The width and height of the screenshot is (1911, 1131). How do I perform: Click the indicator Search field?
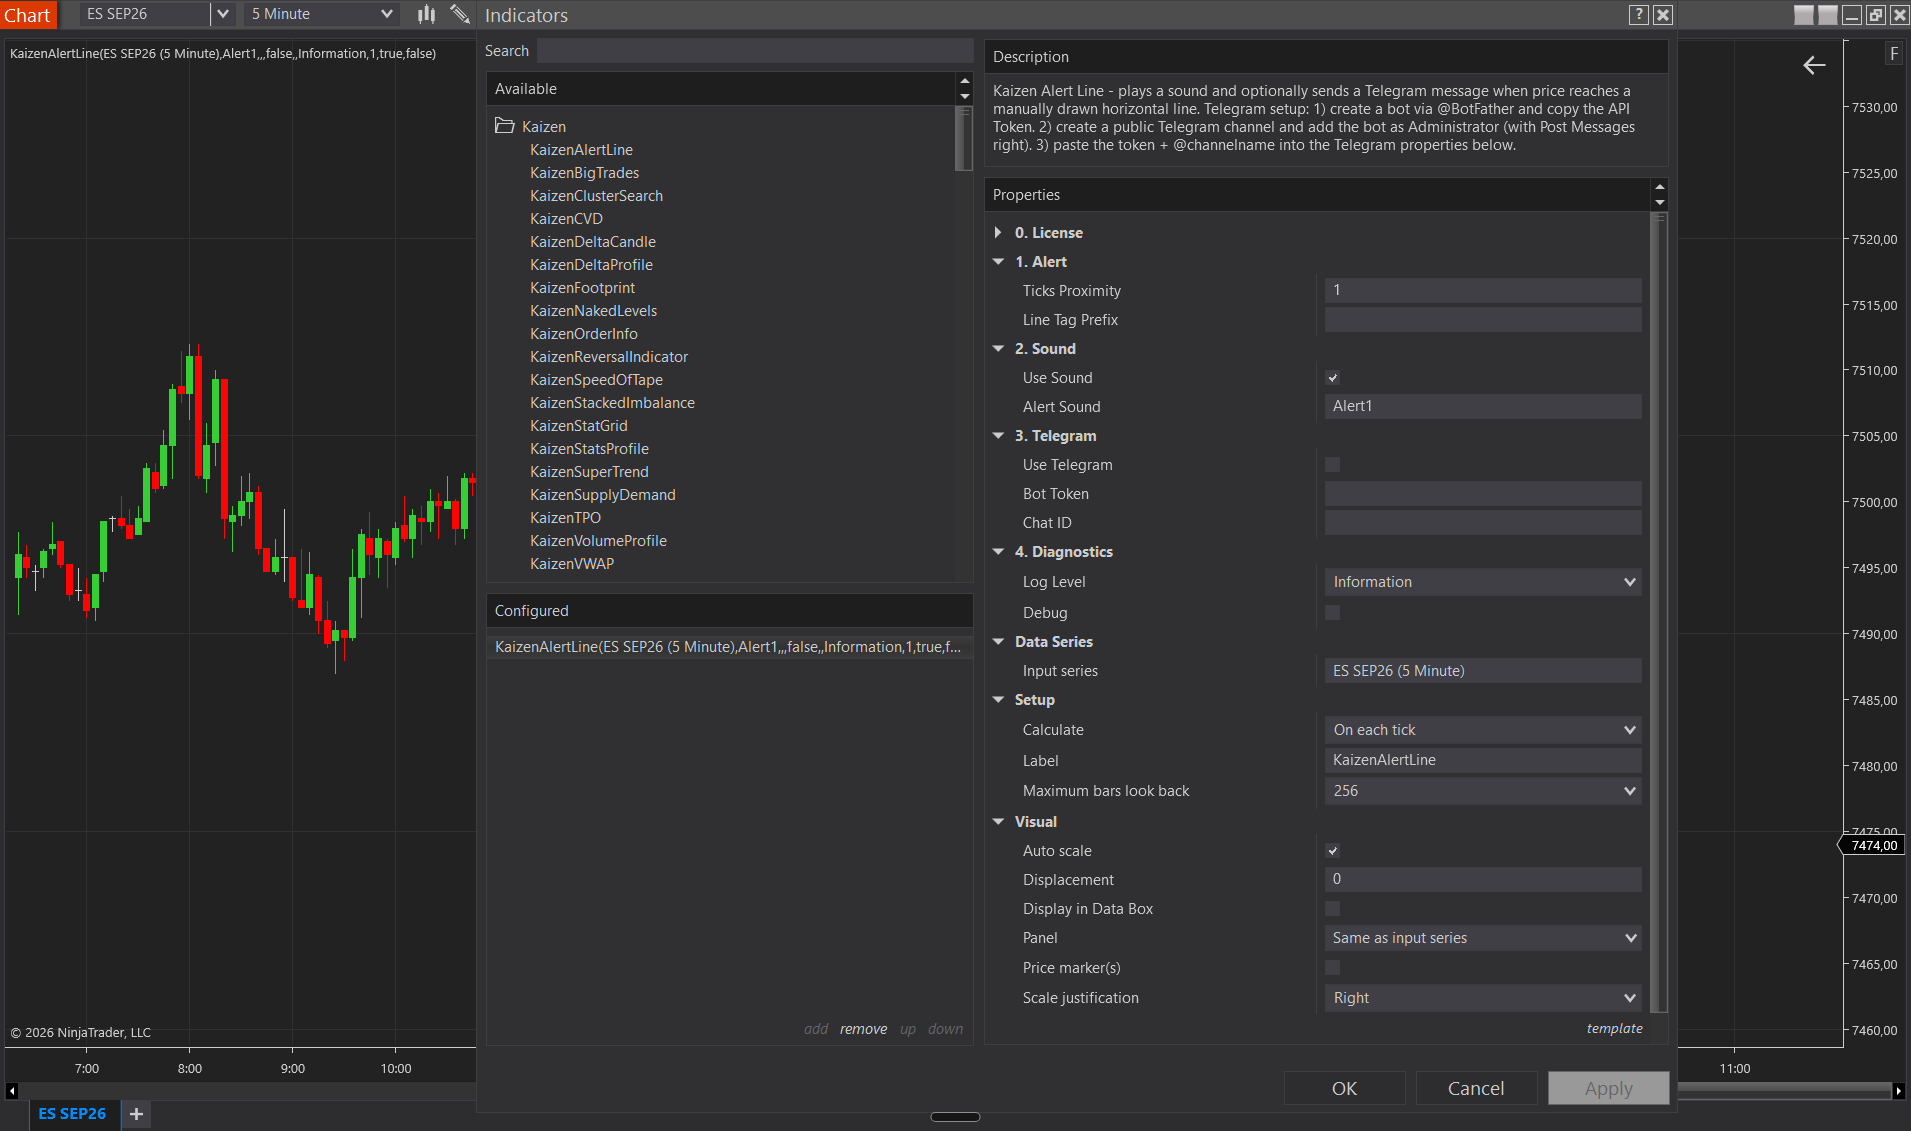click(x=755, y=51)
